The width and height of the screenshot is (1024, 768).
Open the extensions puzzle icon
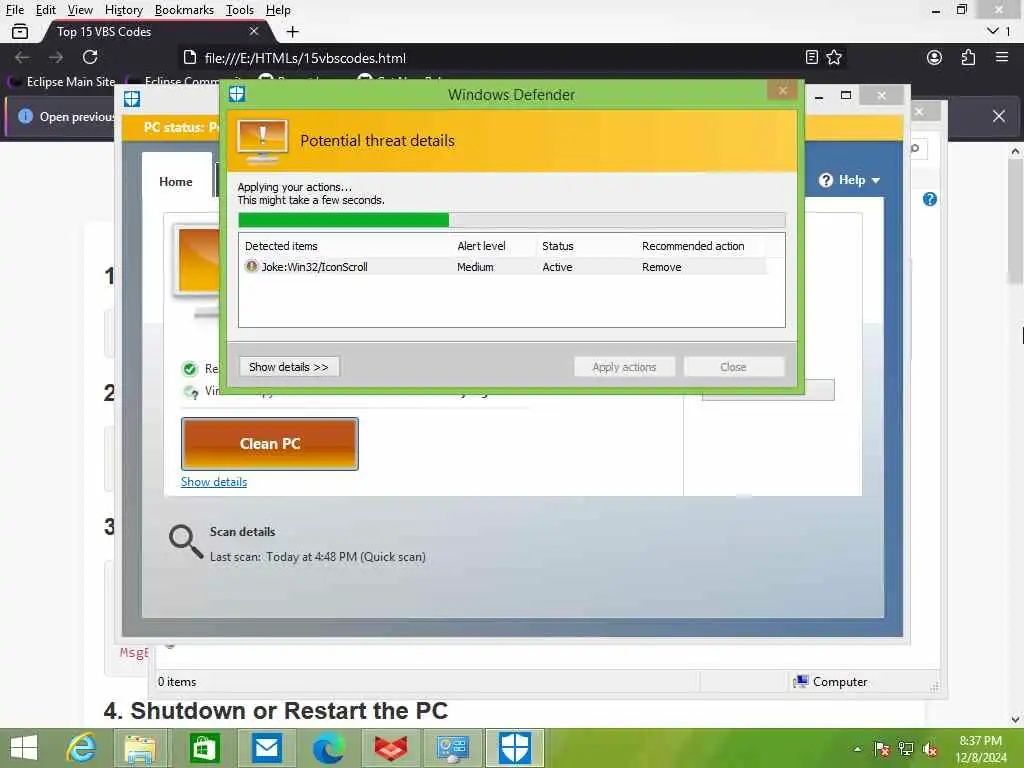[968, 57]
